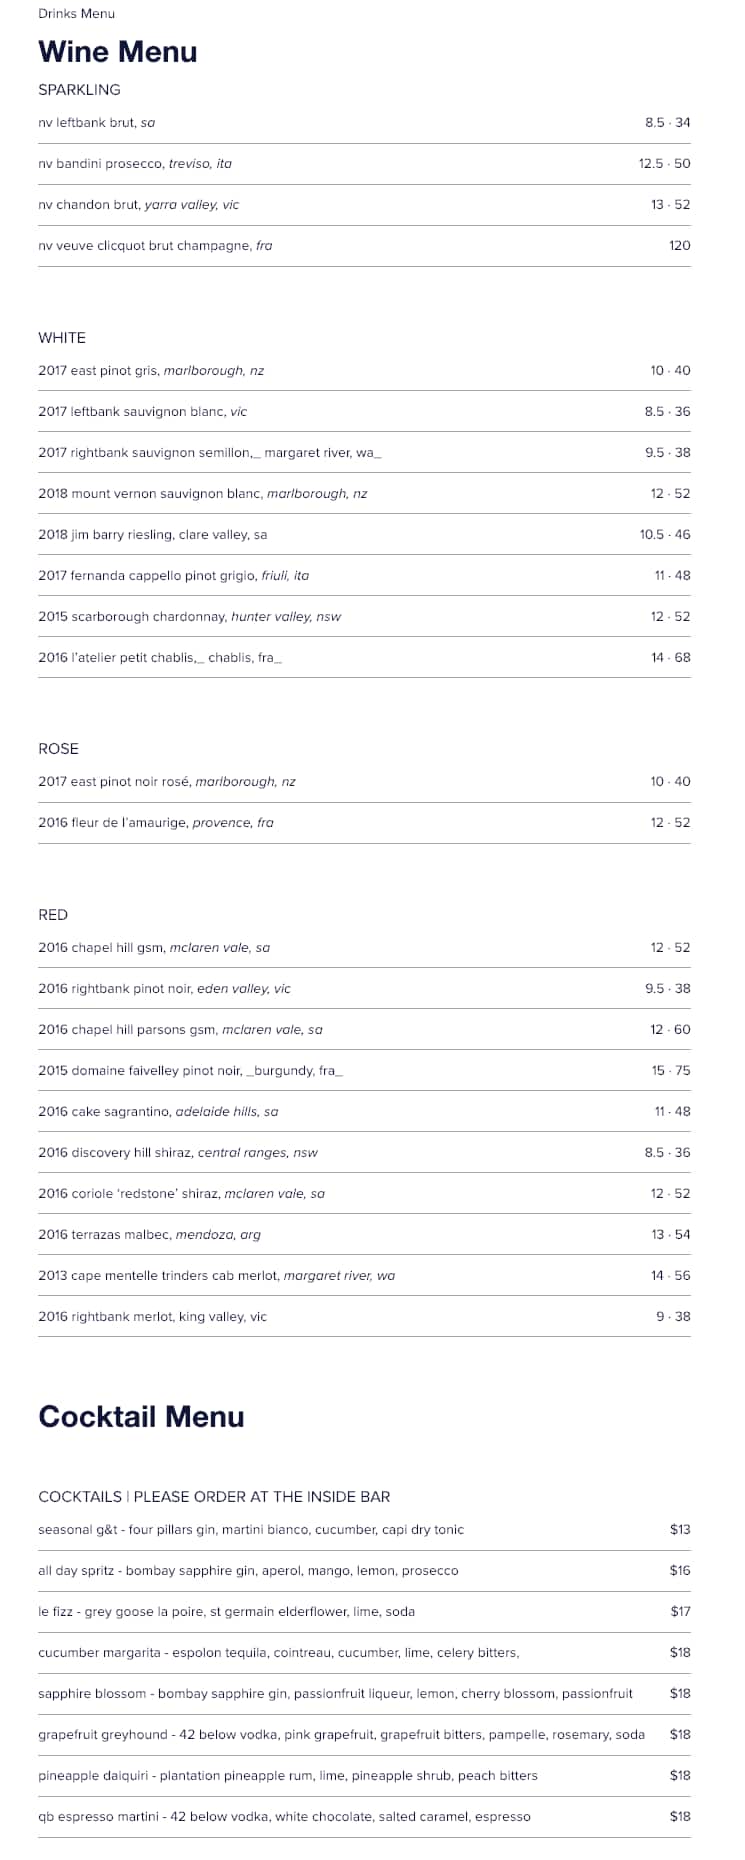
Task: Click the WHITE section heading
Action: [62, 338]
